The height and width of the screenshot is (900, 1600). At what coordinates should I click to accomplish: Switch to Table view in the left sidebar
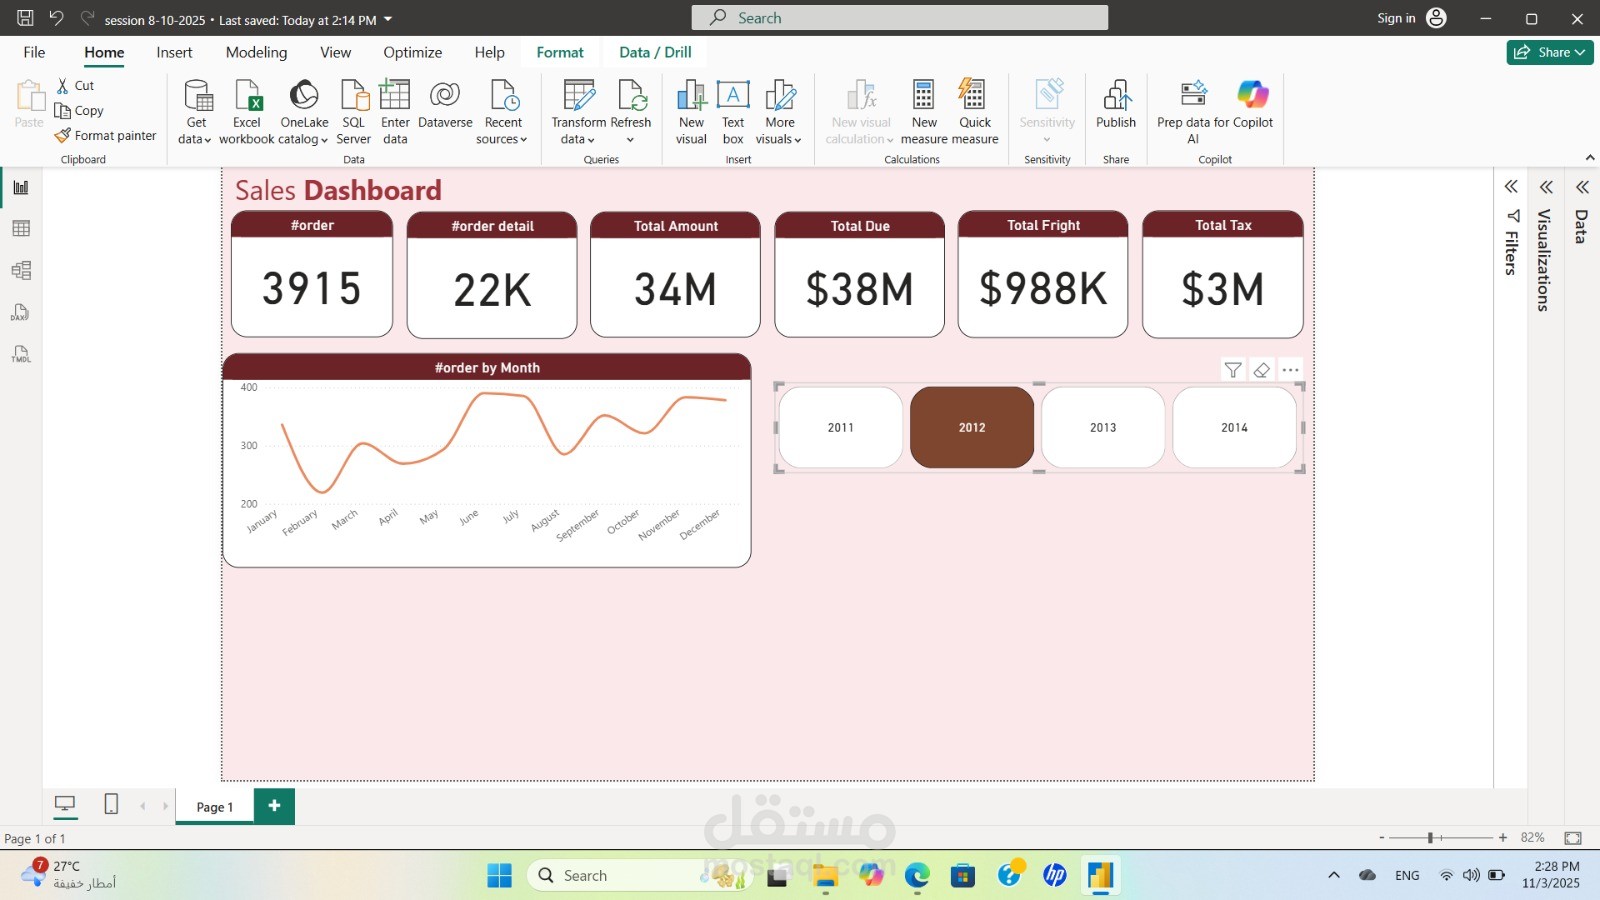pyautogui.click(x=20, y=228)
